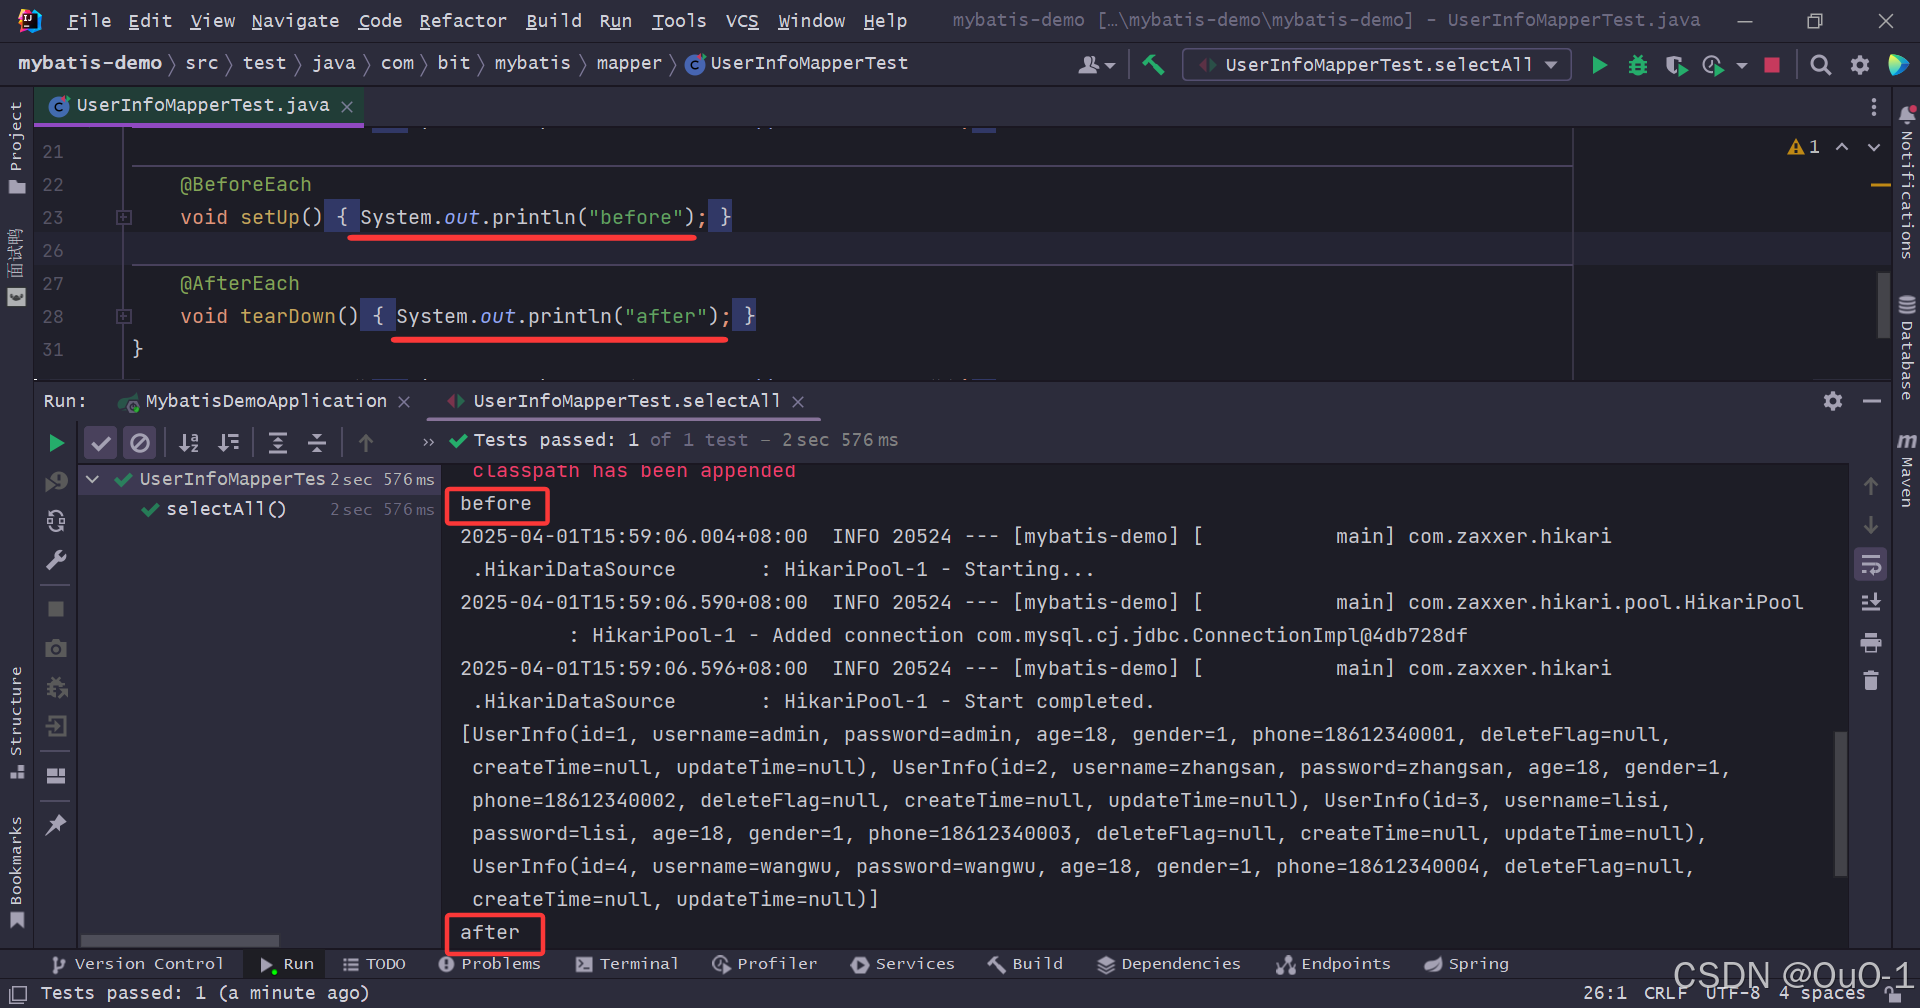This screenshot has height=1008, width=1920.
Task: Rerun tests with the green play button in Run panel
Action: click(56, 442)
